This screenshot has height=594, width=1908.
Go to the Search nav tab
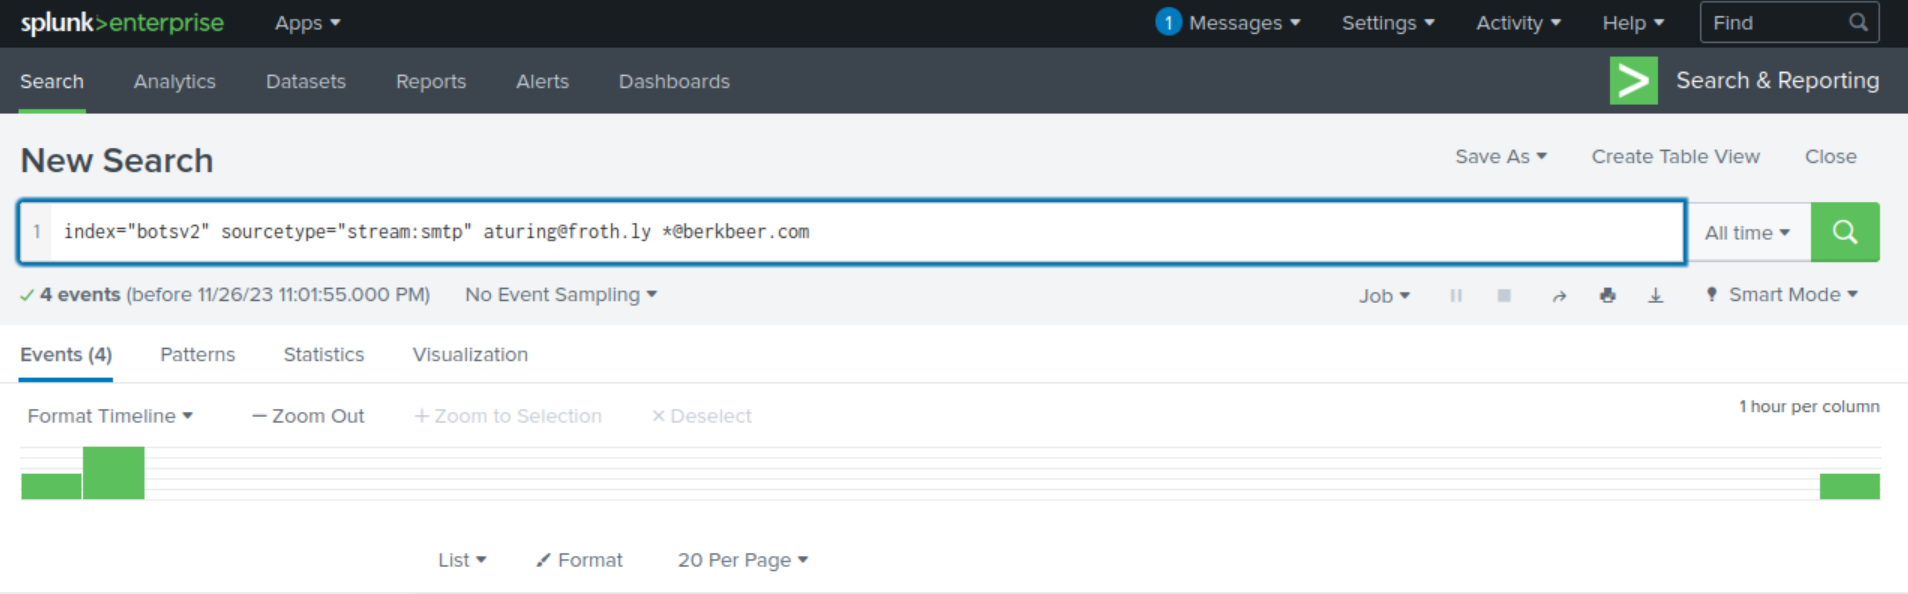52,81
